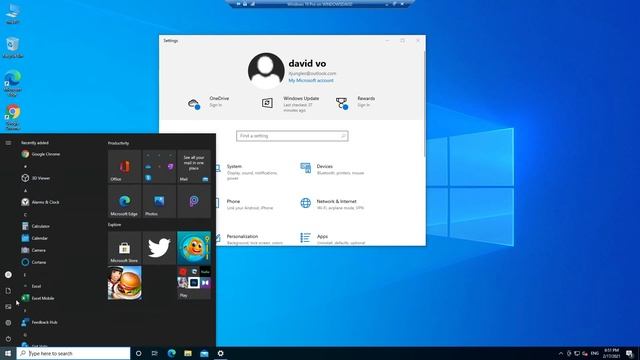640x360 pixels.
Task: Launch Alarms & Clock from app list
Action: coord(40,202)
